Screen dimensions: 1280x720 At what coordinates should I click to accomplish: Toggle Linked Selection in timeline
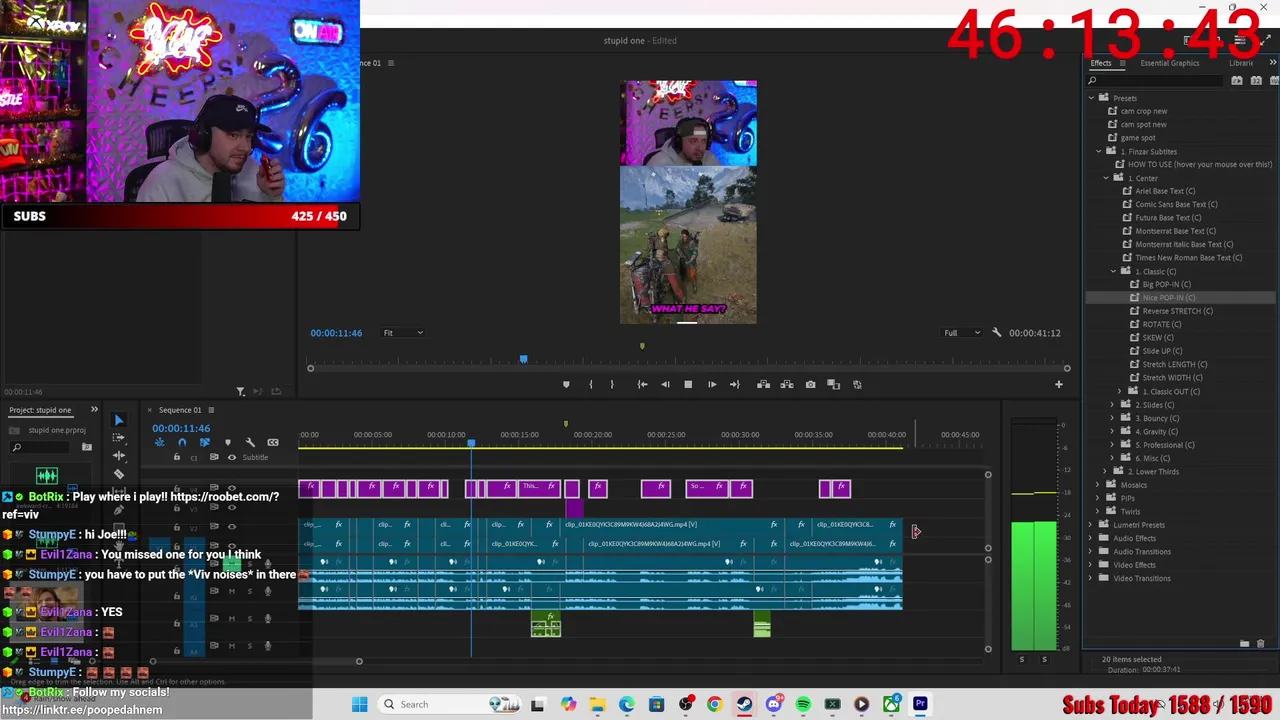pyautogui.click(x=204, y=442)
